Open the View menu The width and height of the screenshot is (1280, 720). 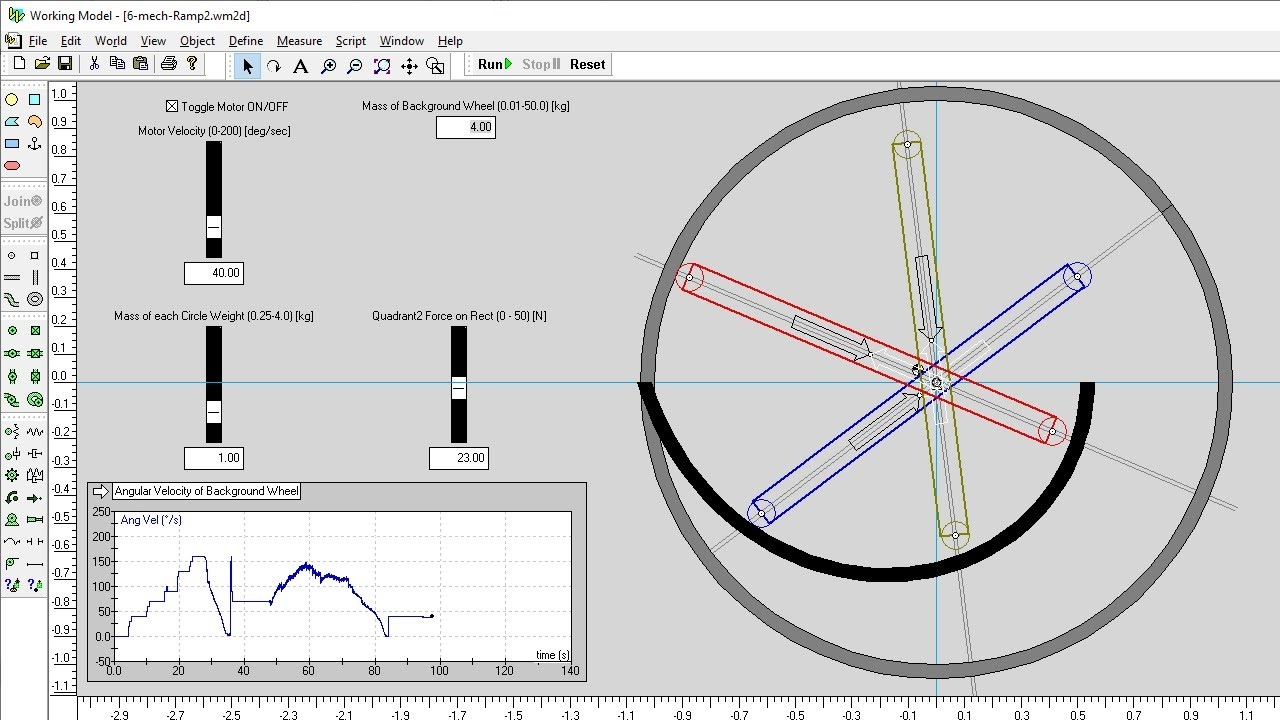pyautogui.click(x=153, y=41)
